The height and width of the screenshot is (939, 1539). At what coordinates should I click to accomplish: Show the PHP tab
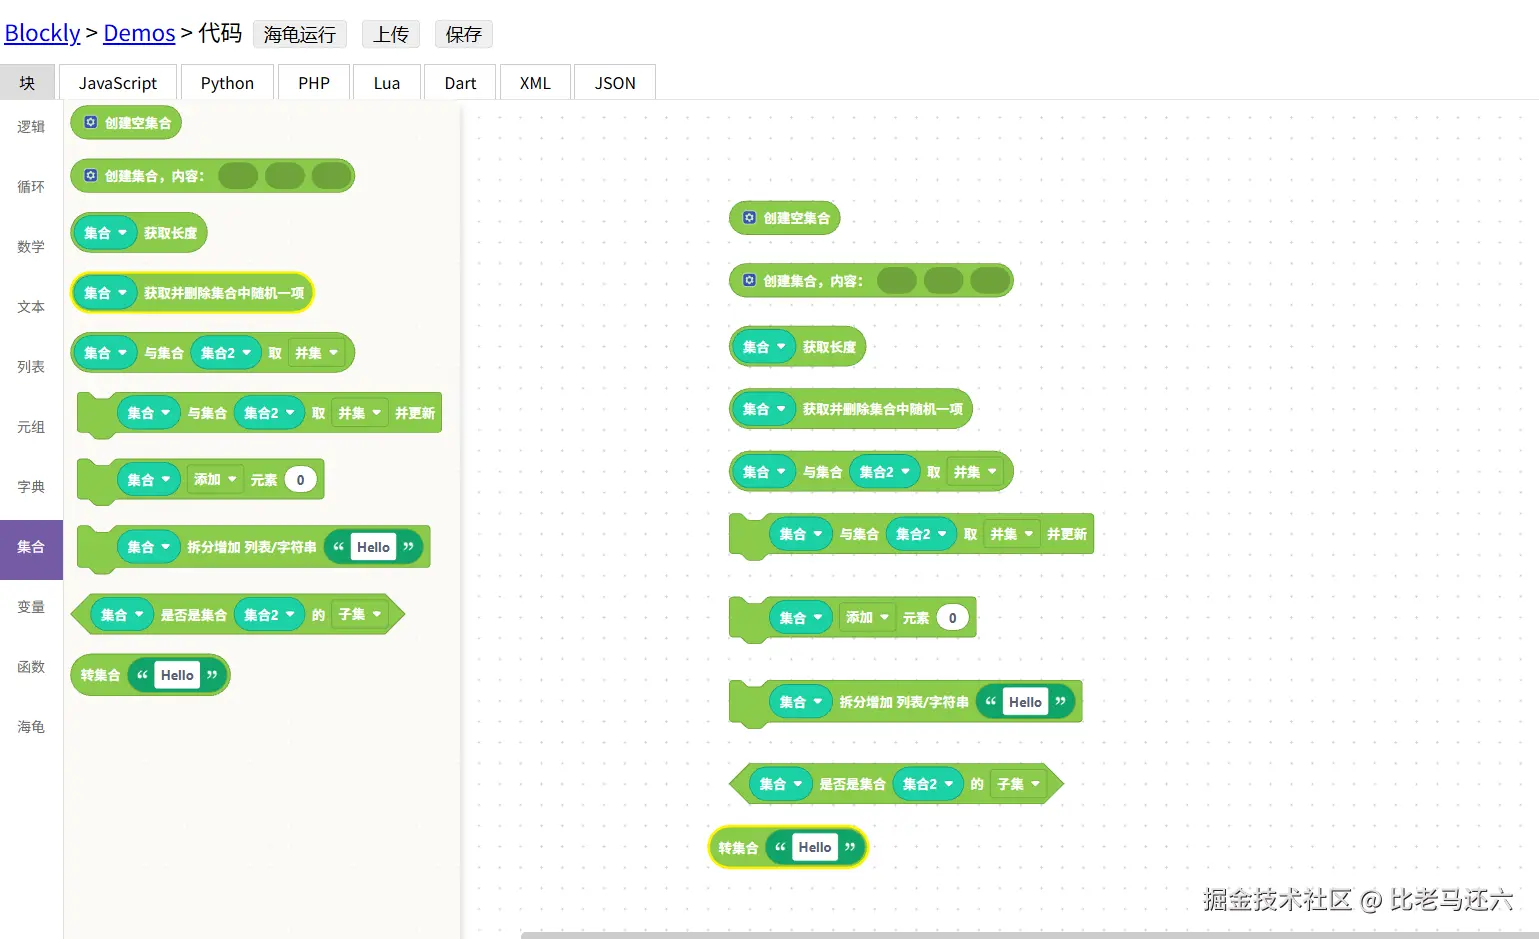click(314, 82)
